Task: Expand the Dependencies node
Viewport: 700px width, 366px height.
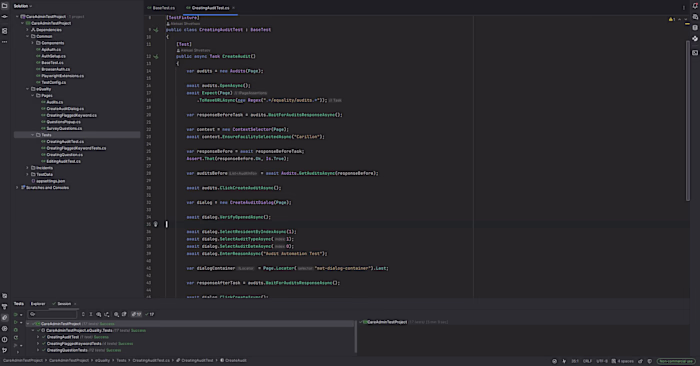Action: [28, 30]
